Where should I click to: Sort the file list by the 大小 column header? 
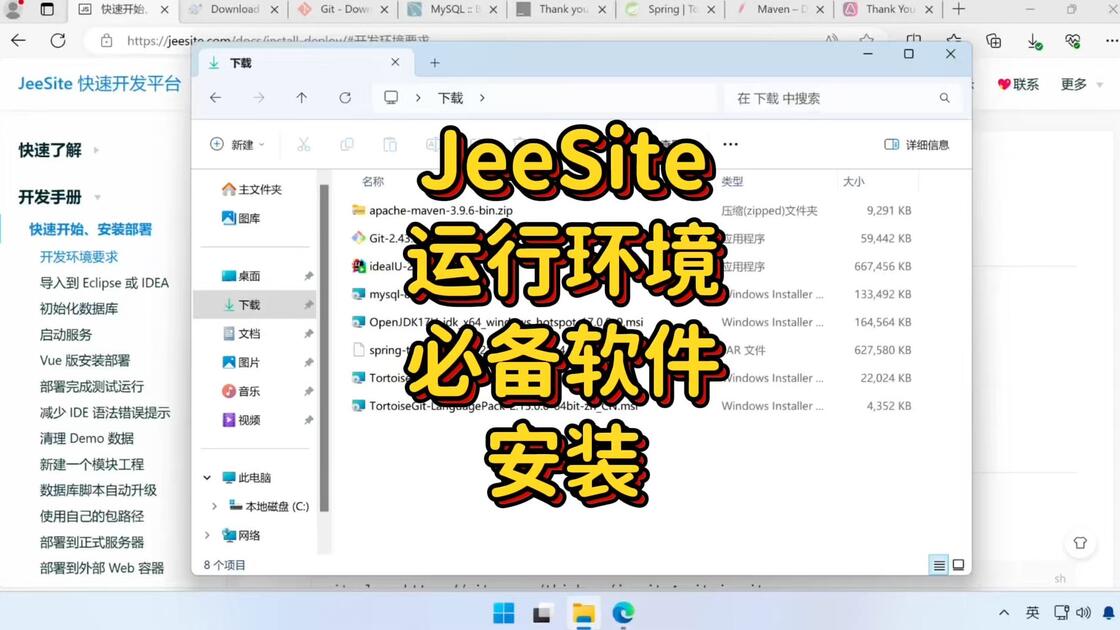pyautogui.click(x=854, y=181)
